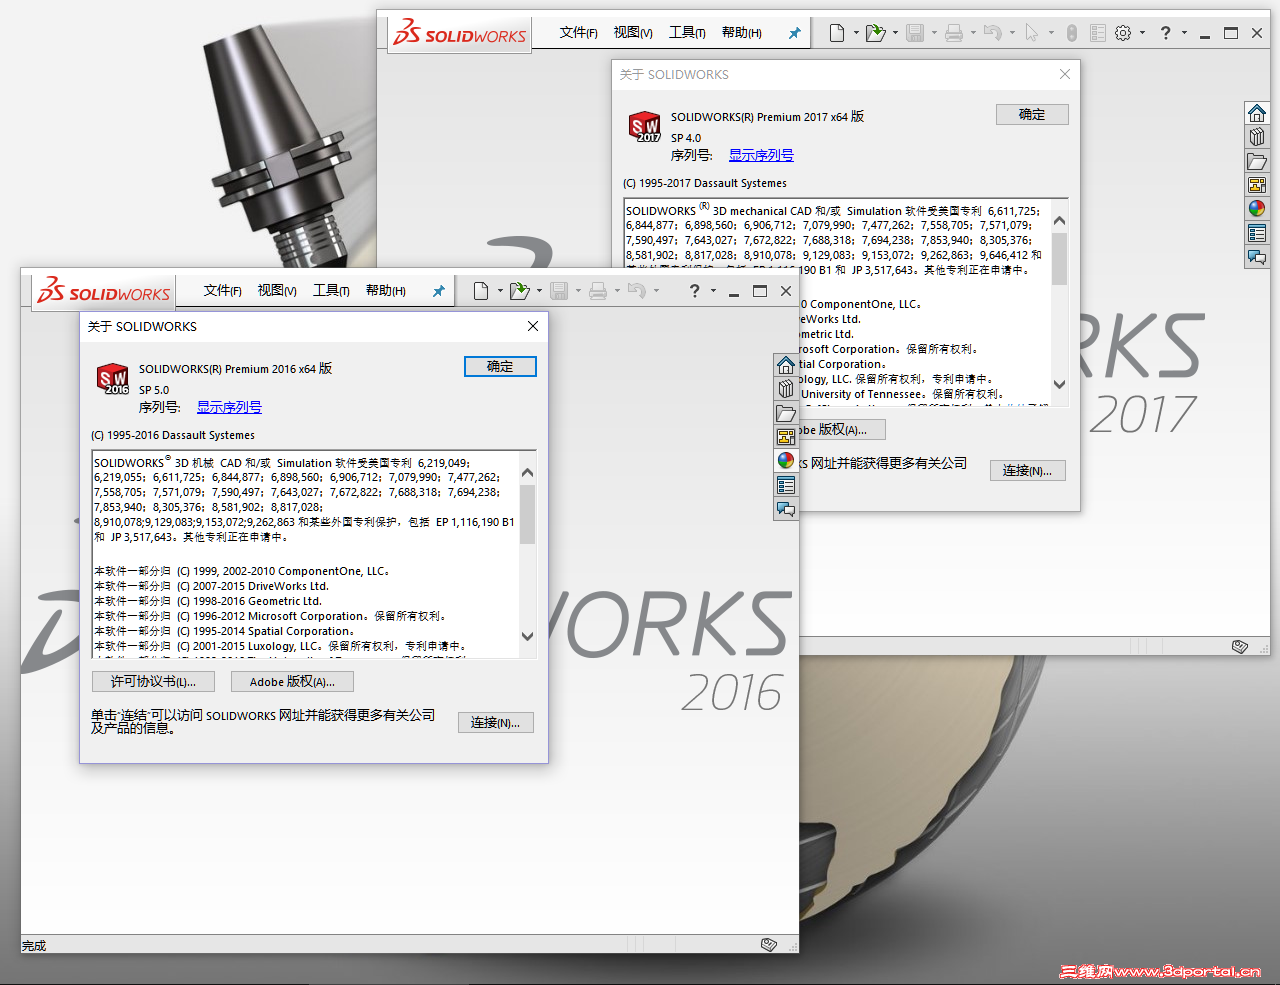Expand Undo dropdown arrow in 2016 window

pyautogui.click(x=656, y=291)
